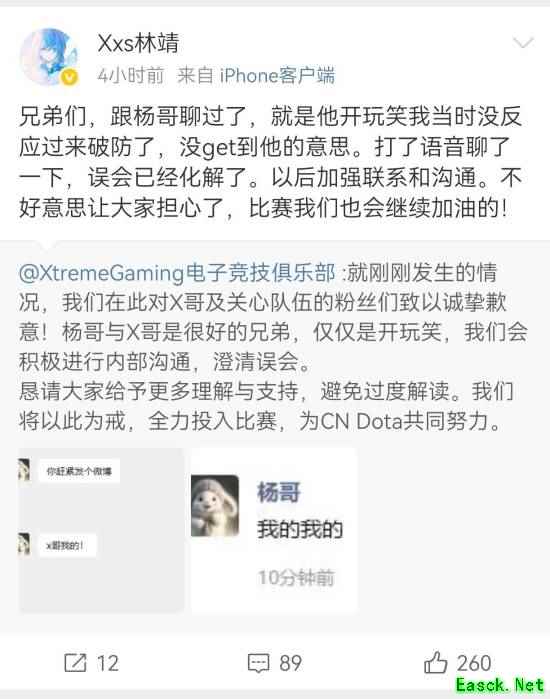Screen dimensions: 550x699
Task: Visit @XtremeGaming电子竞技俱乐部 mention link
Action: pos(177,272)
